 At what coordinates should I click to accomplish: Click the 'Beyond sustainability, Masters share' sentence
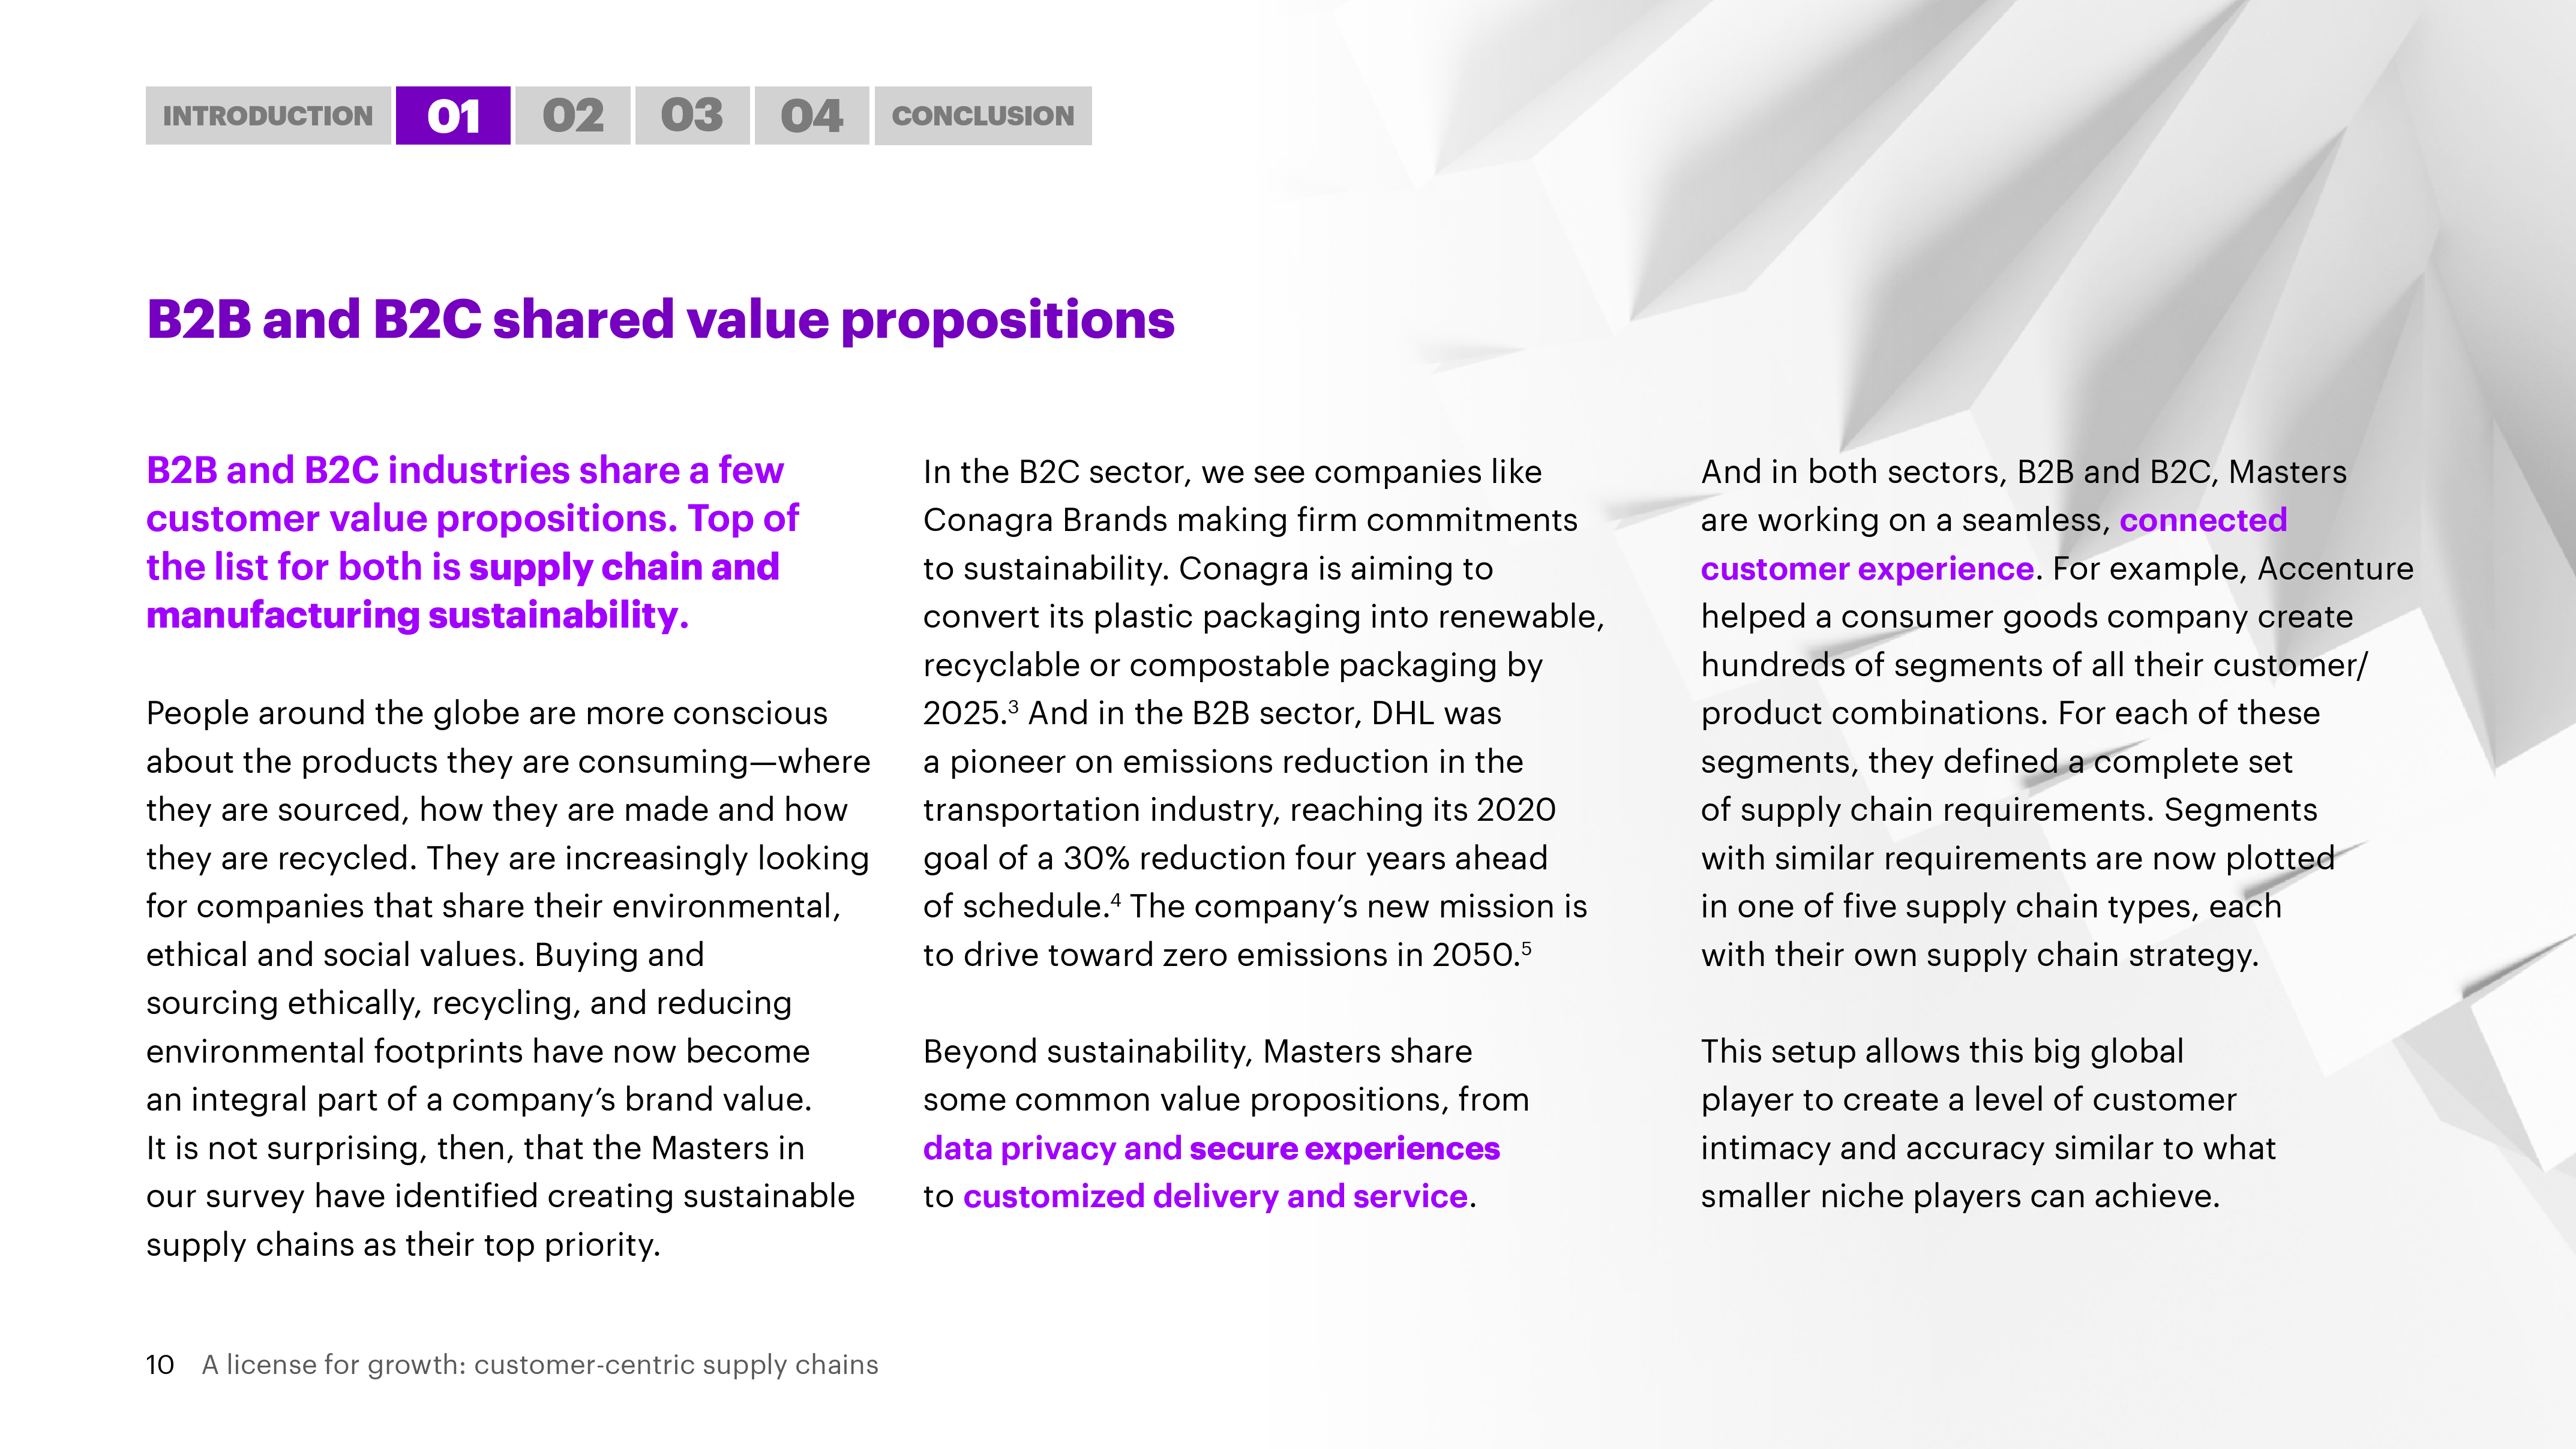[1197, 1052]
